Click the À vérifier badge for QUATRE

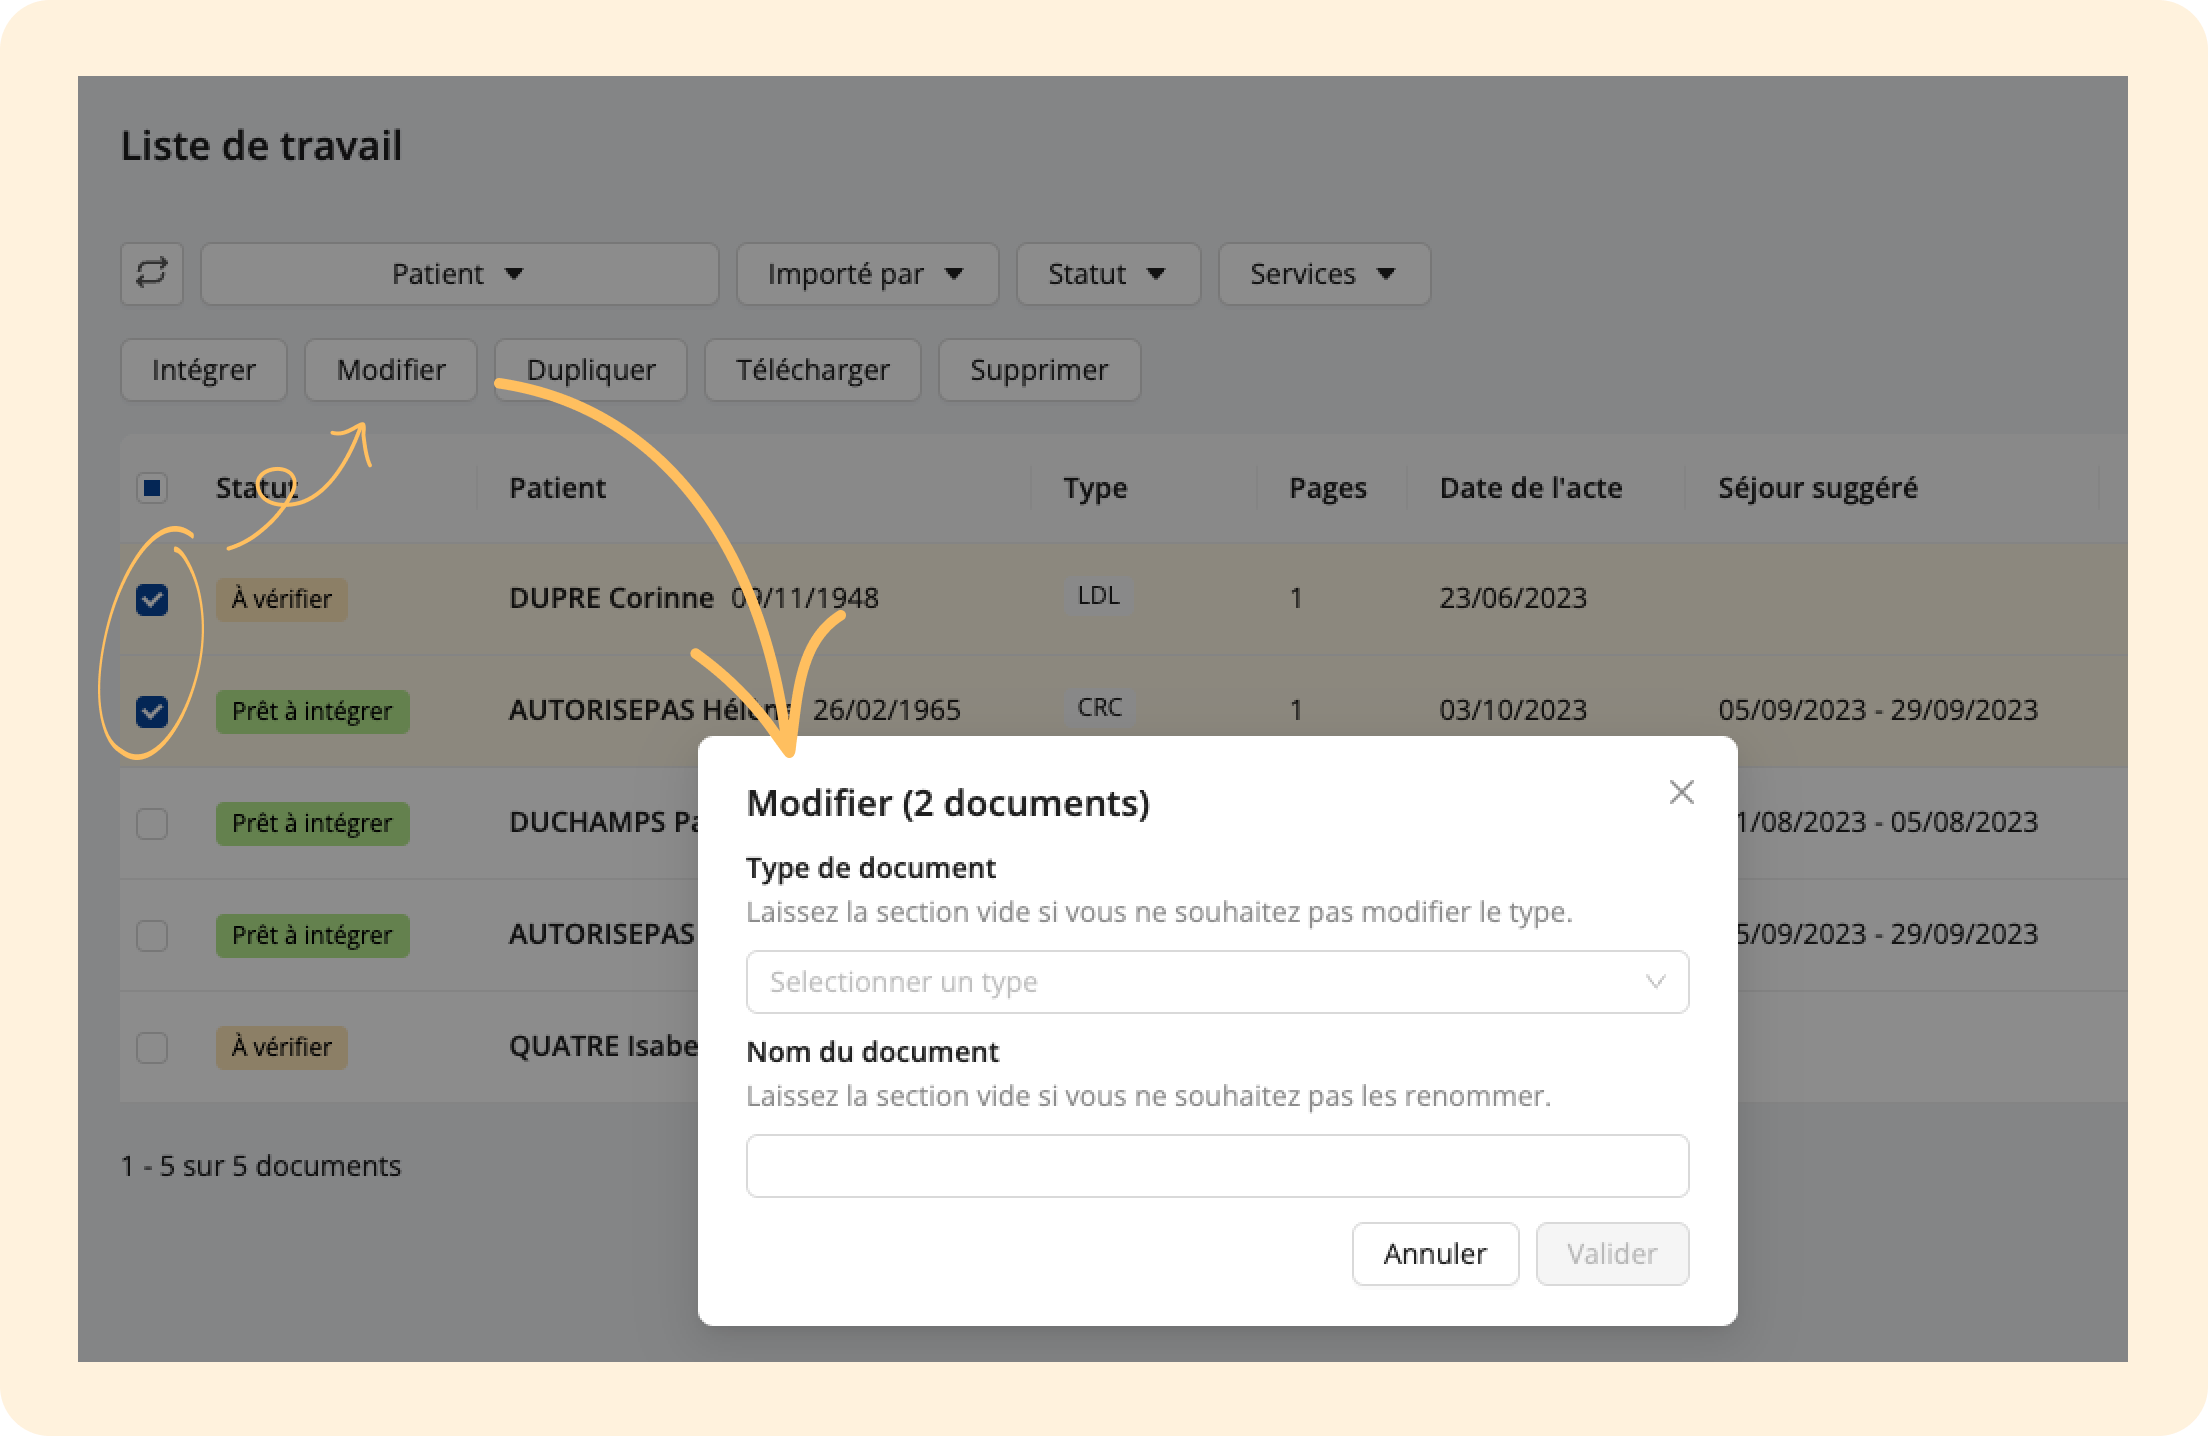point(282,1047)
